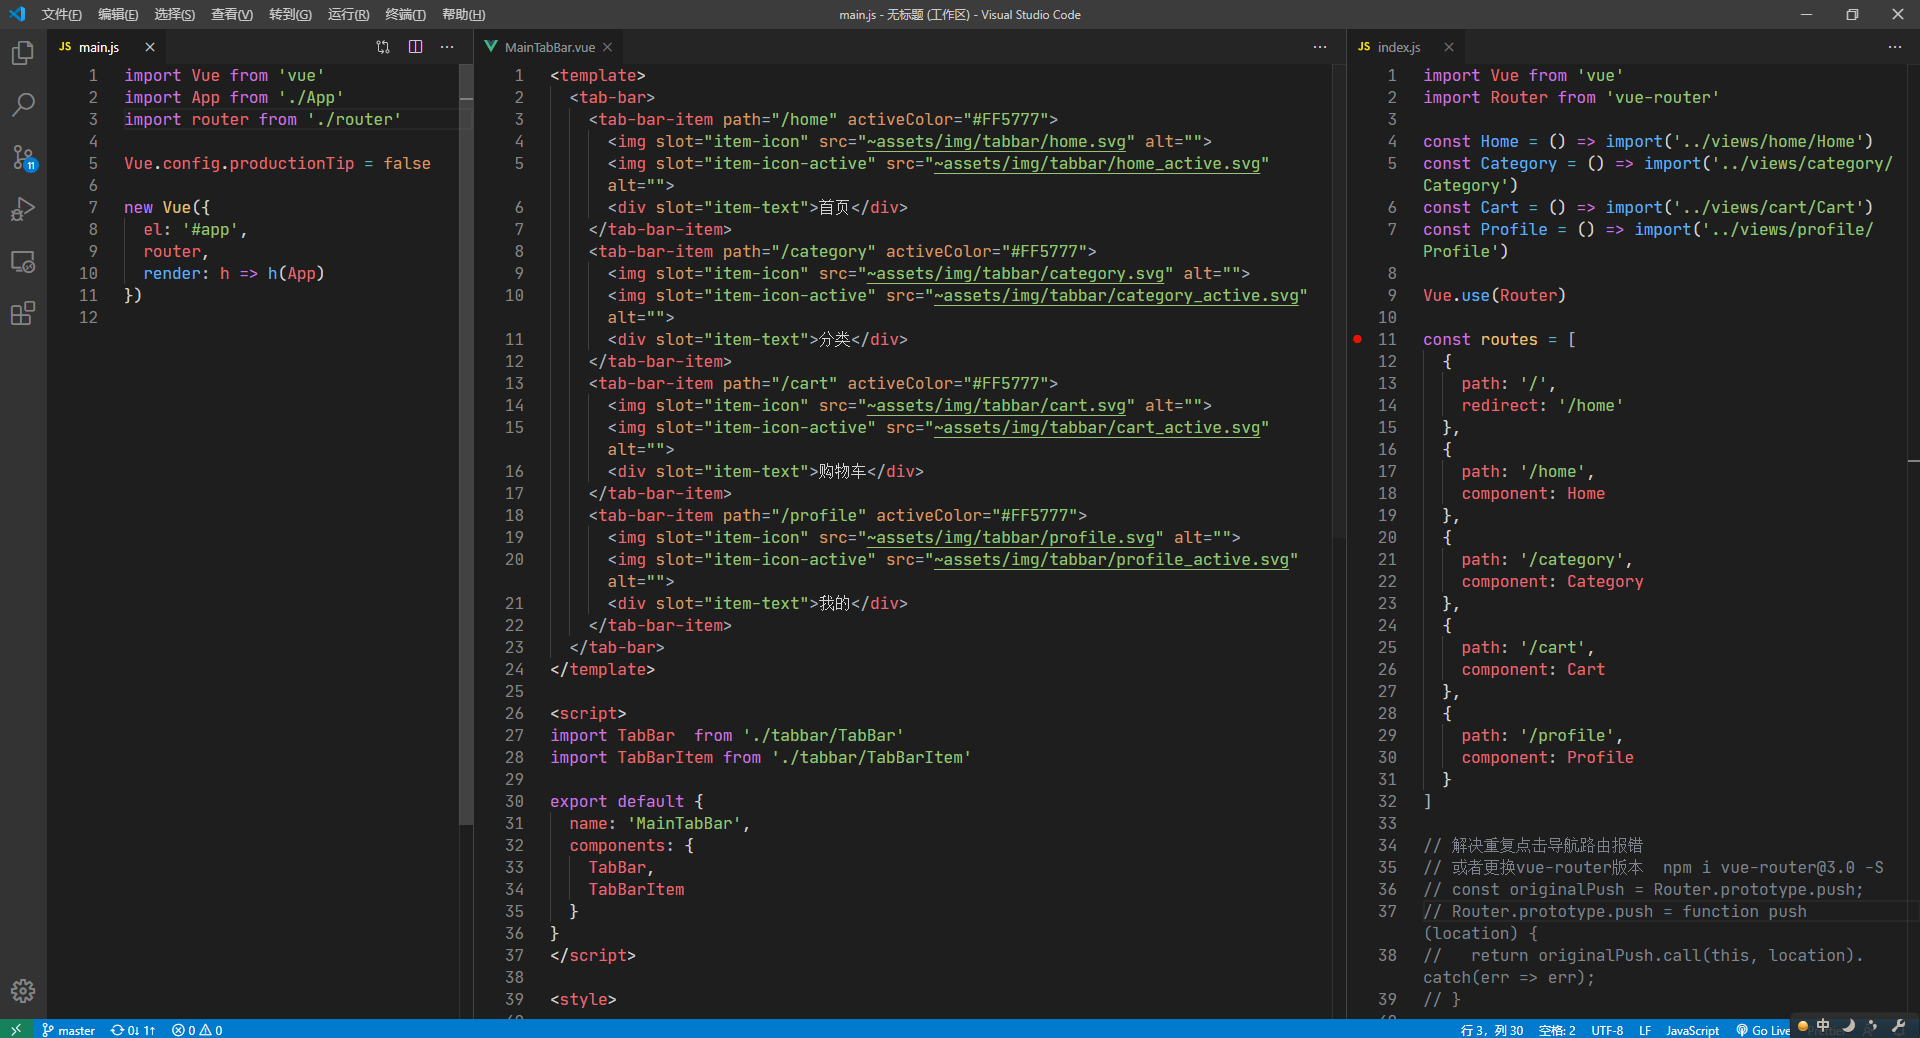Open the Run and Debug view

23,209
